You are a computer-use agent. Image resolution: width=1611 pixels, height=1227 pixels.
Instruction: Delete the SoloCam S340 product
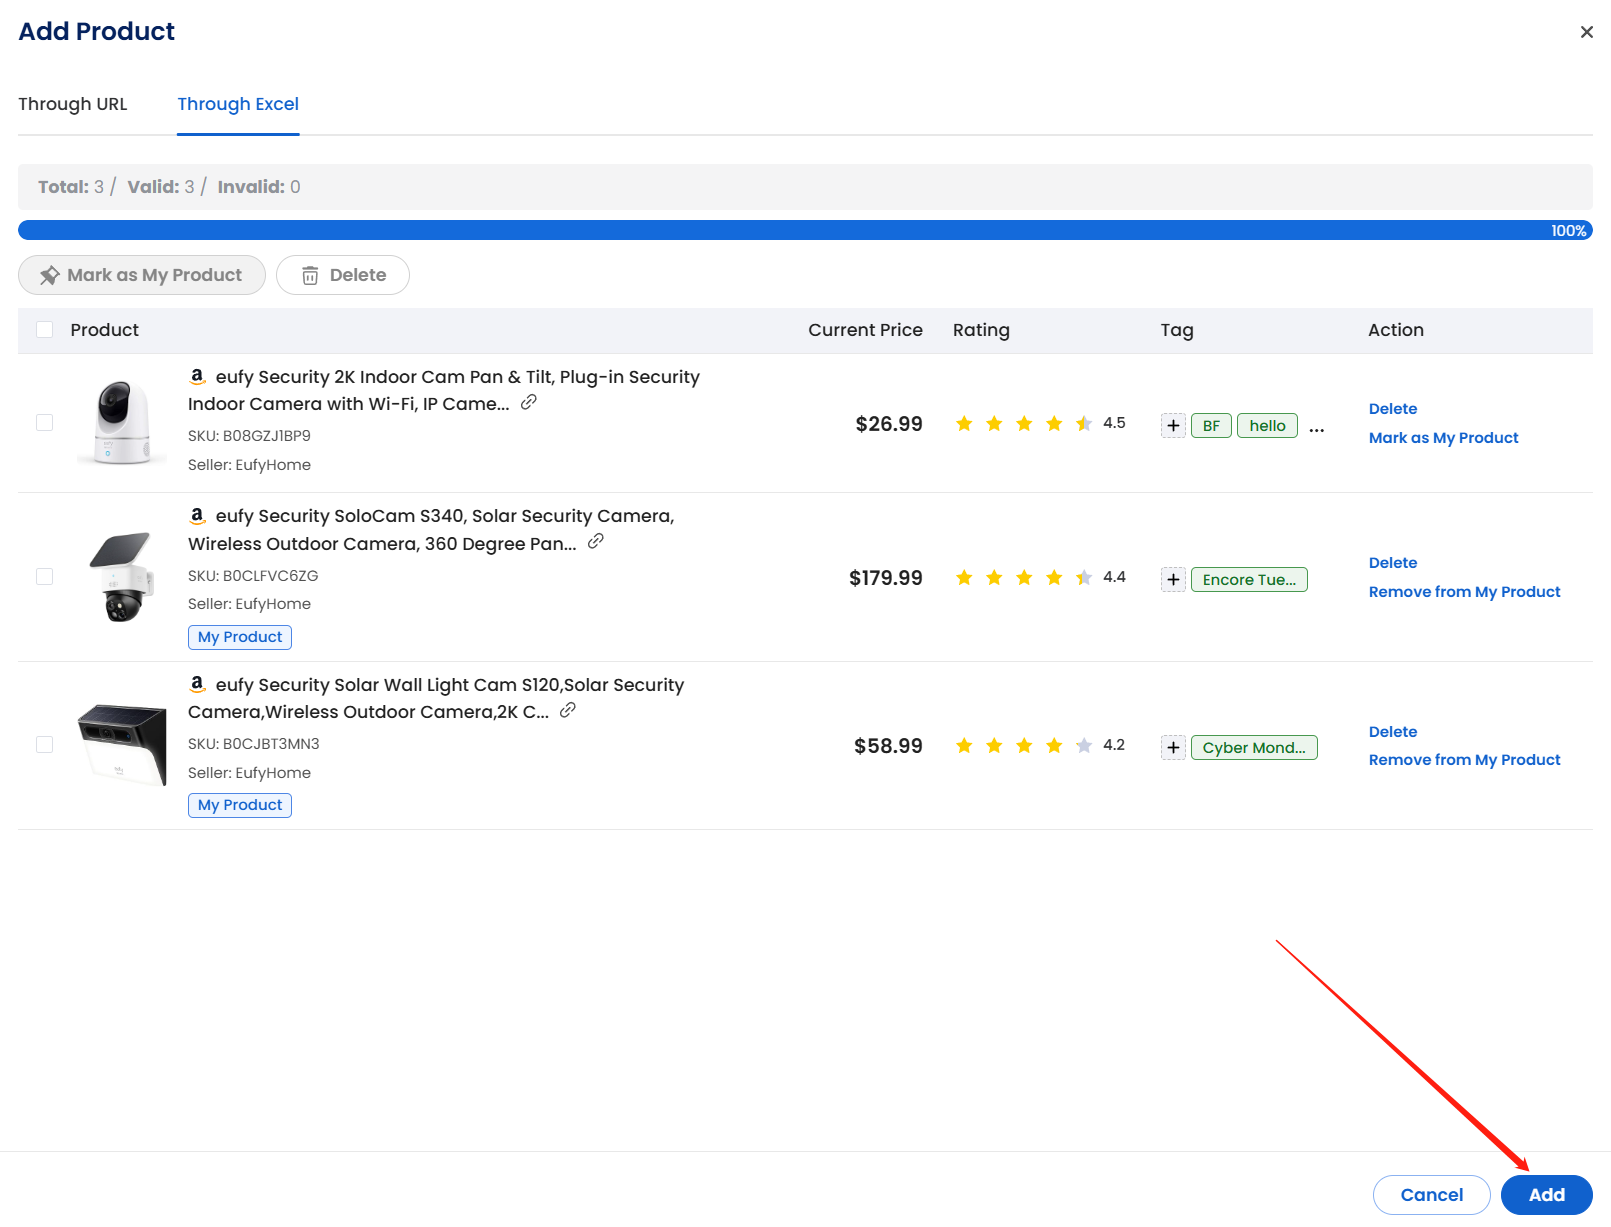1393,562
